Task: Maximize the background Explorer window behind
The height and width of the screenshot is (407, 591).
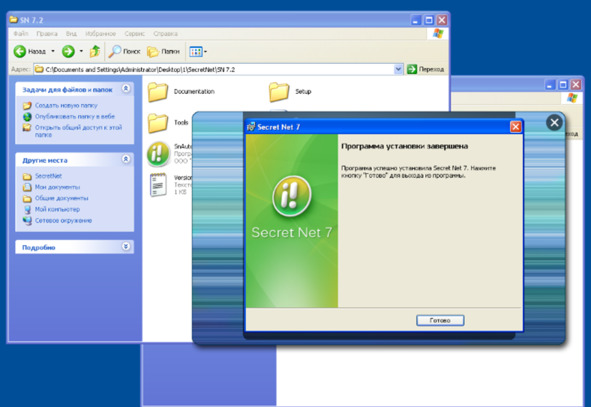Action: 563,84
